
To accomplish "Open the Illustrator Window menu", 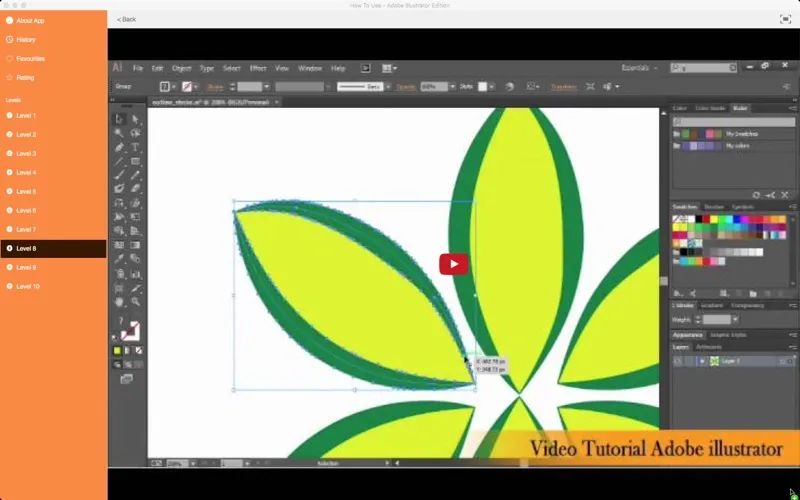I will [310, 68].
